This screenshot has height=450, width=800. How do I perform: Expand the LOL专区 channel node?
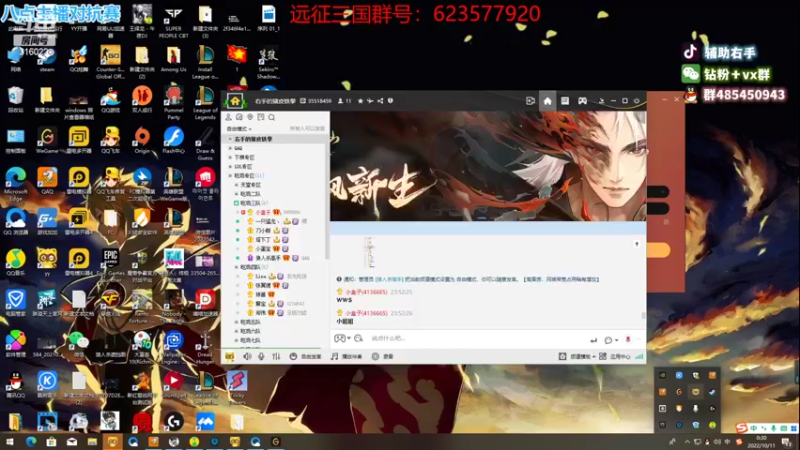coord(230,166)
